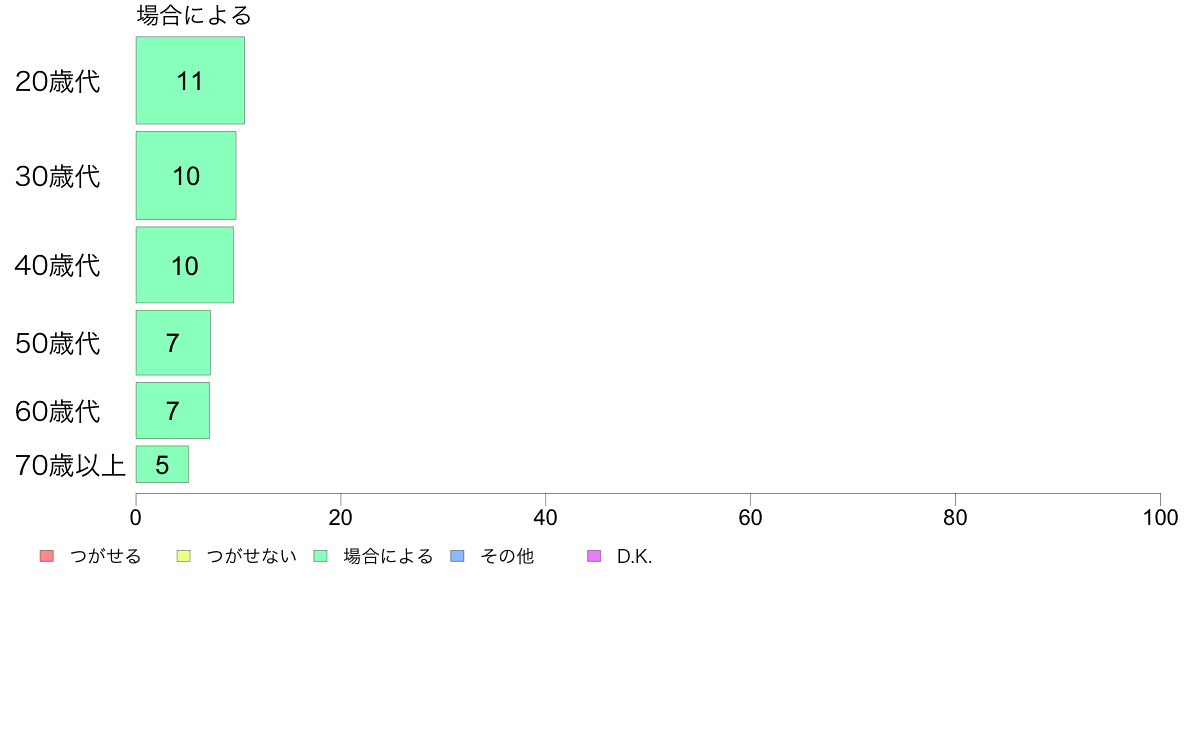Click the 場合による title above bars
The image size is (1188, 736).
point(194,15)
